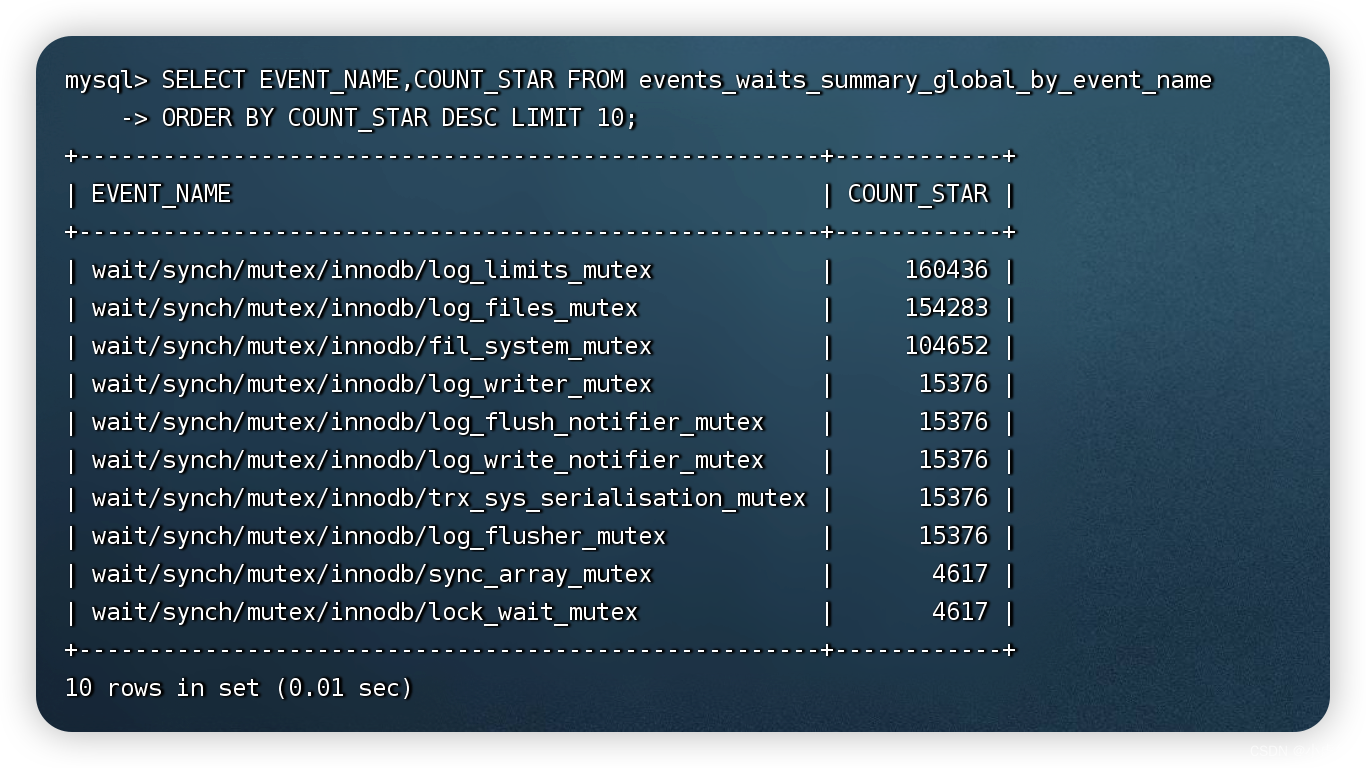The height and width of the screenshot is (768, 1366).
Task: Click the 4617 count for lock_wait_mutex
Action: pyautogui.click(x=960, y=612)
